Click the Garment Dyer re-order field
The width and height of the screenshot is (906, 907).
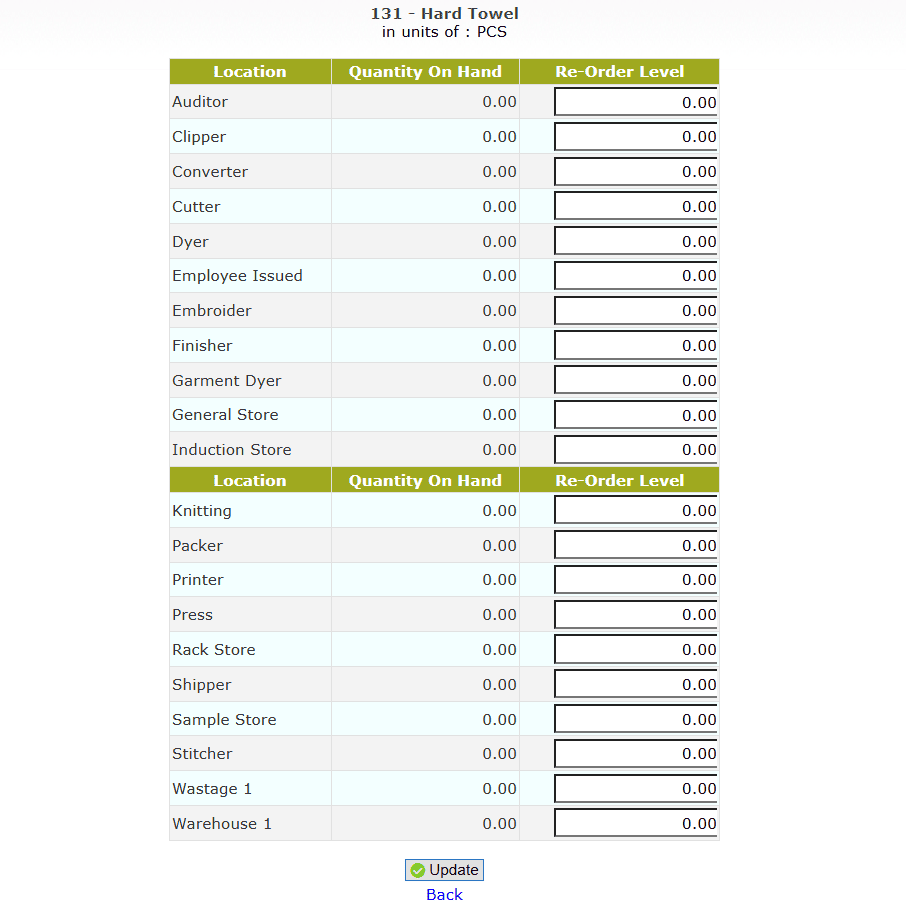[636, 380]
